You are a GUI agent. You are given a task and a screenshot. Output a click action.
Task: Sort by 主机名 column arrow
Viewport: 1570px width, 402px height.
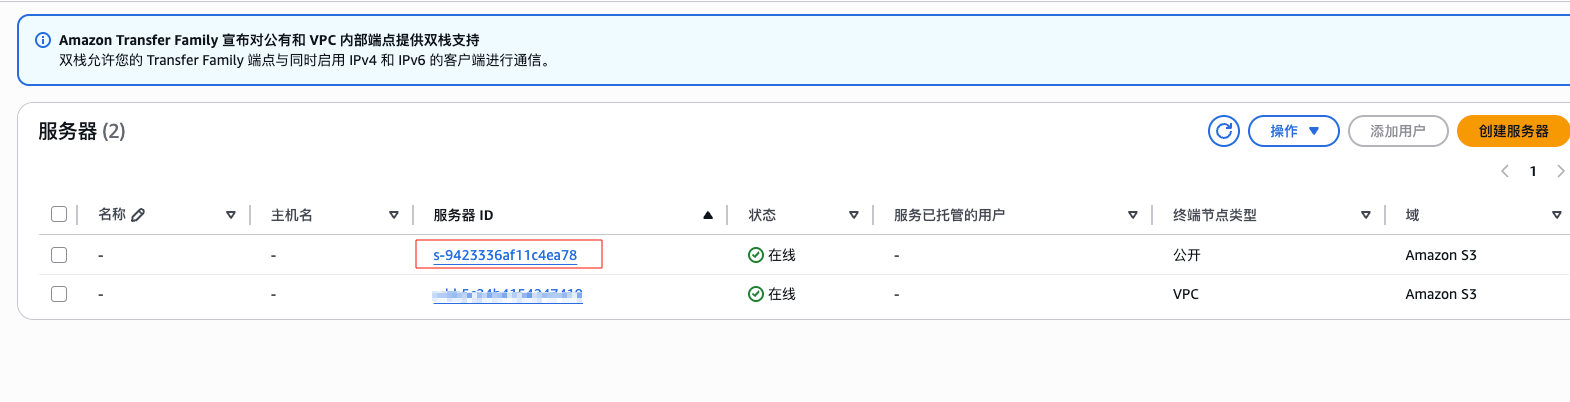pyautogui.click(x=394, y=215)
